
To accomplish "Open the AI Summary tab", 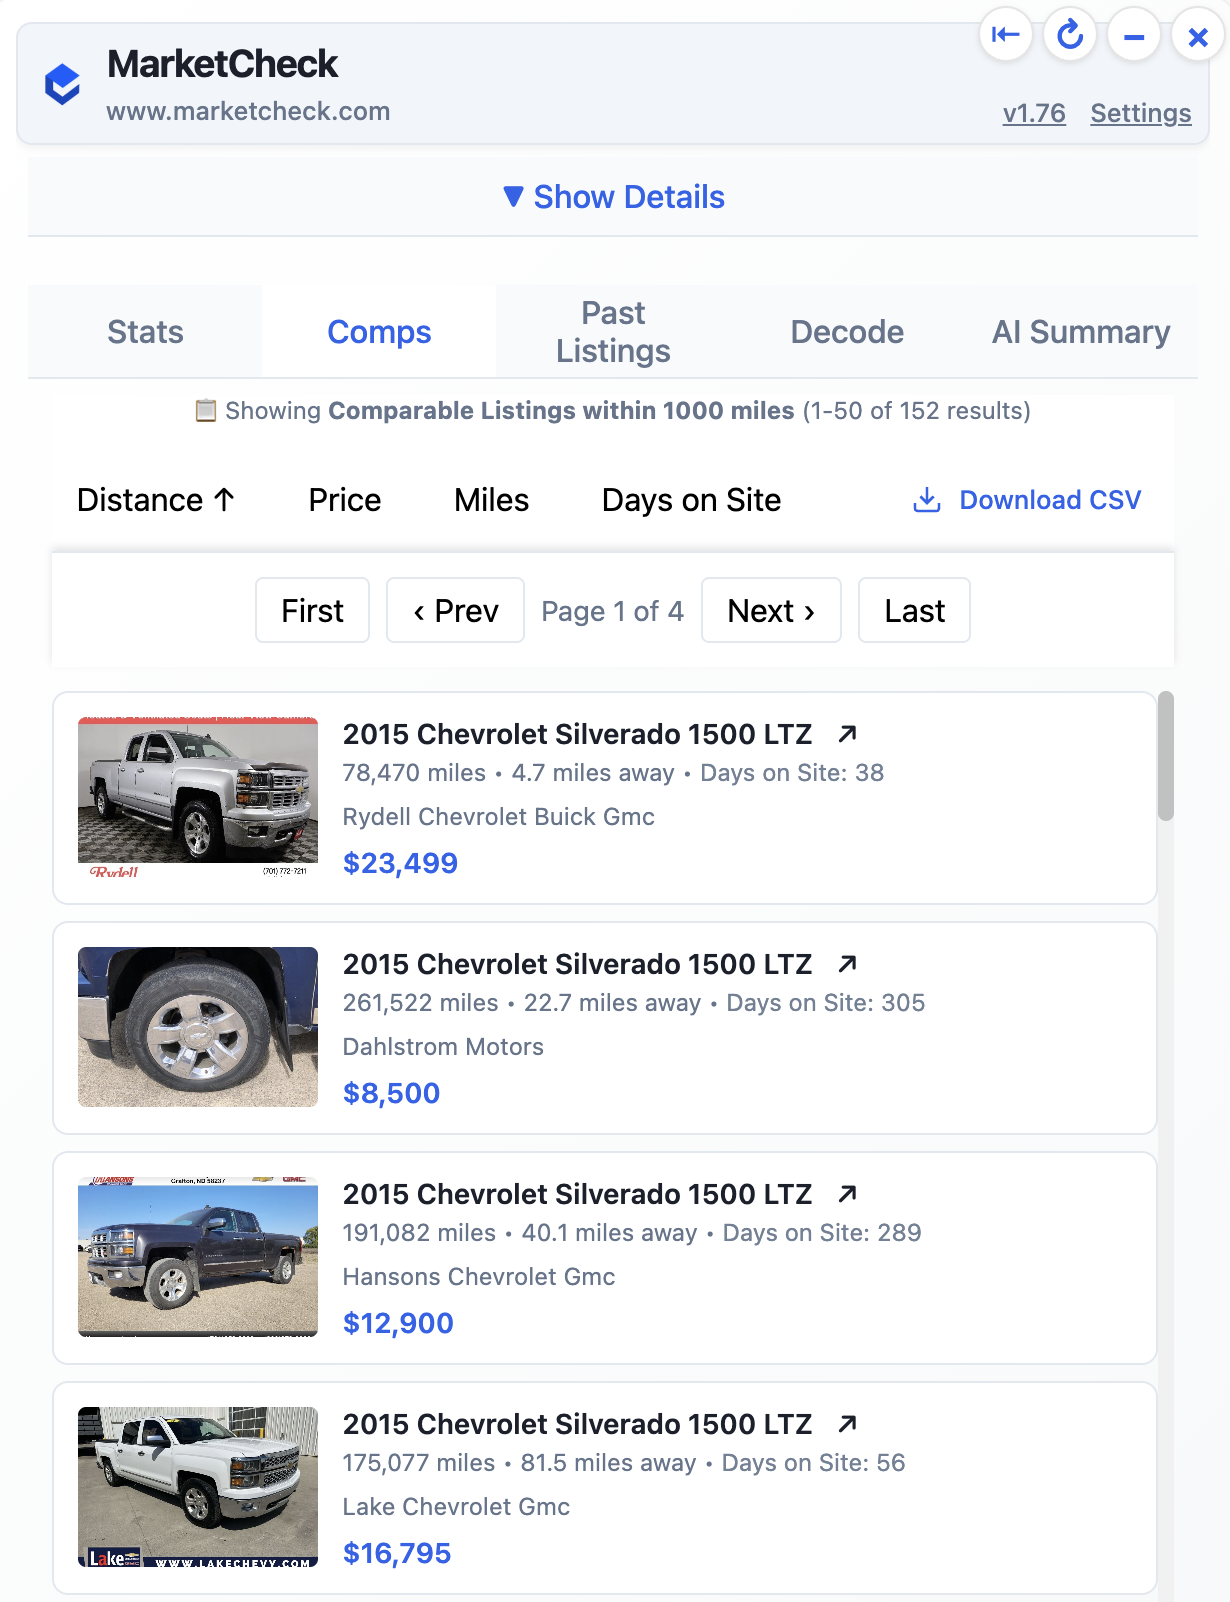I will coord(1081,332).
